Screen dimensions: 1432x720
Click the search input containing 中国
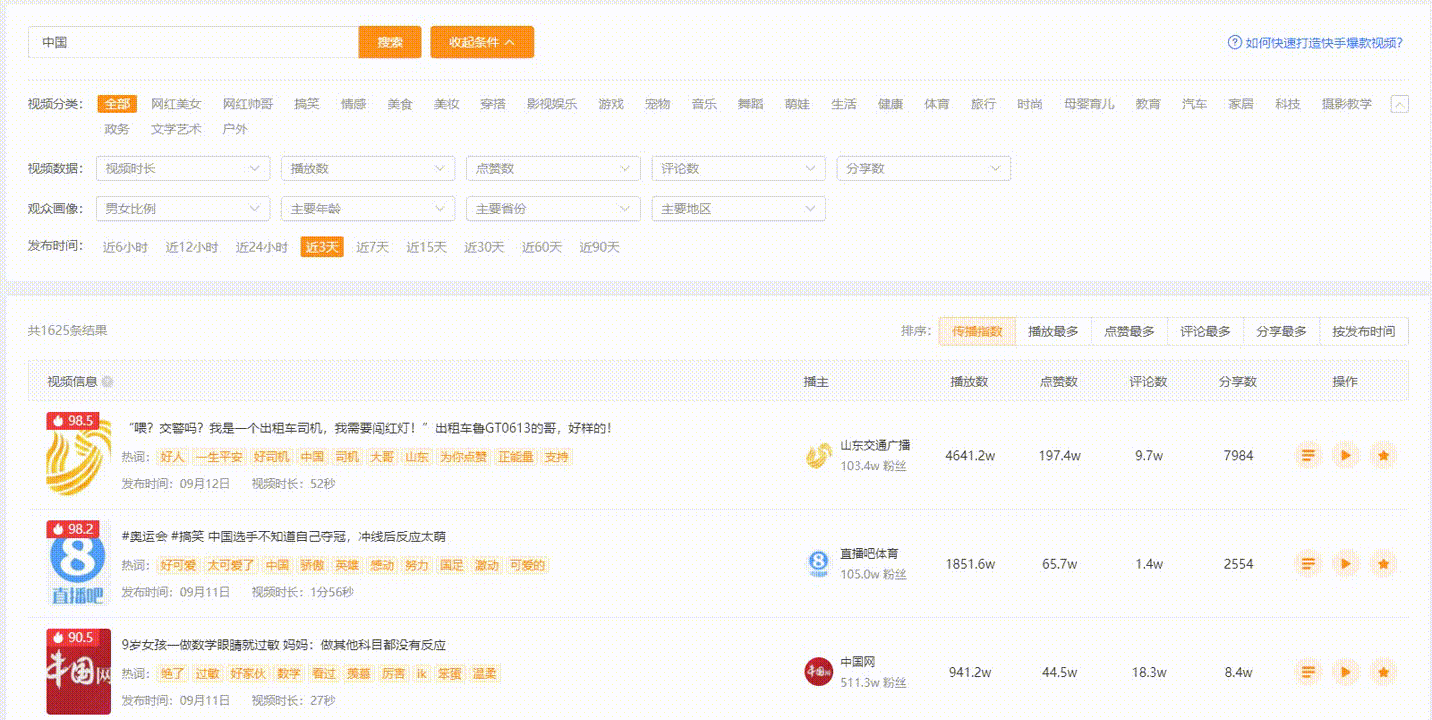193,42
